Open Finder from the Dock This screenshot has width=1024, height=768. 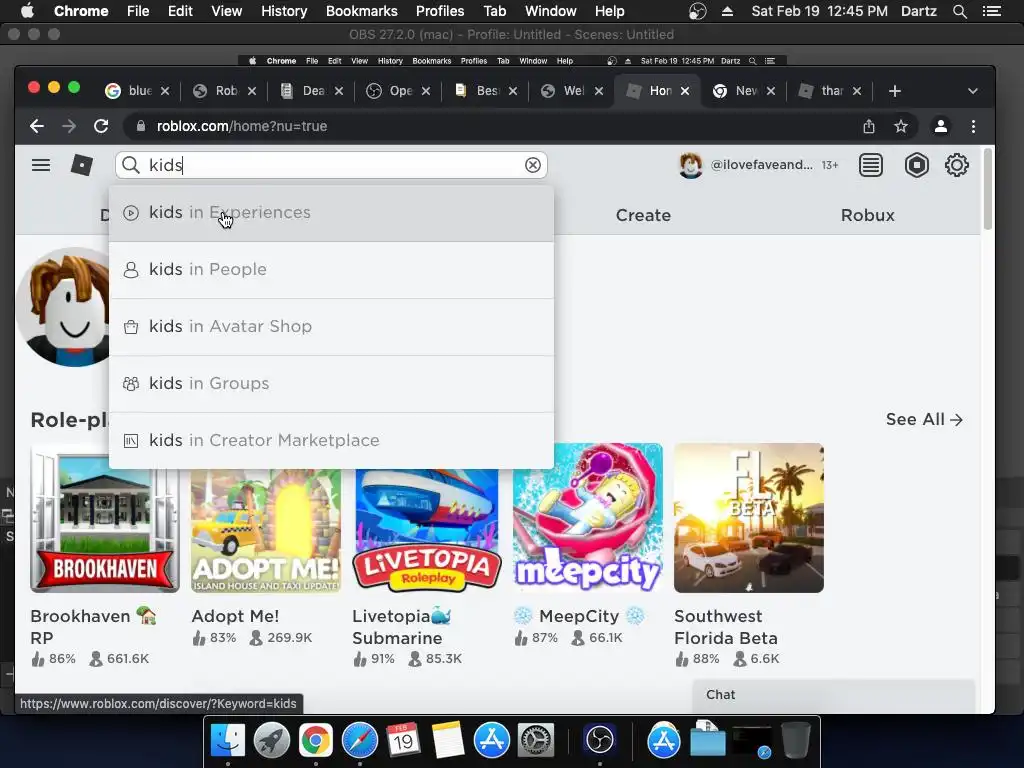(228, 741)
